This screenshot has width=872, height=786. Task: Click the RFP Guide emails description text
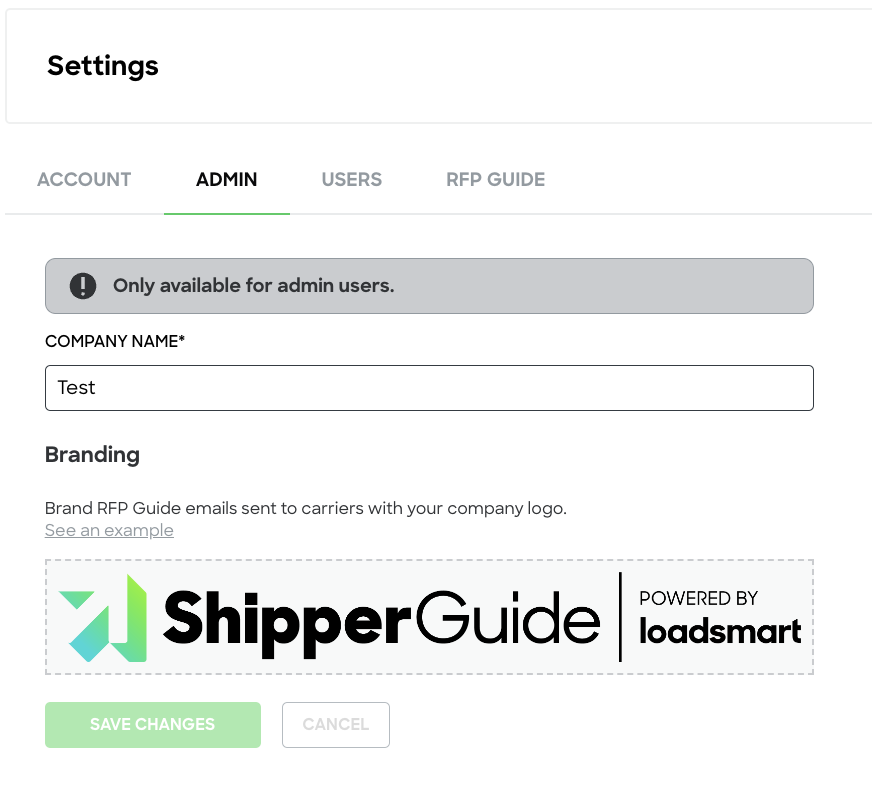click(x=306, y=508)
